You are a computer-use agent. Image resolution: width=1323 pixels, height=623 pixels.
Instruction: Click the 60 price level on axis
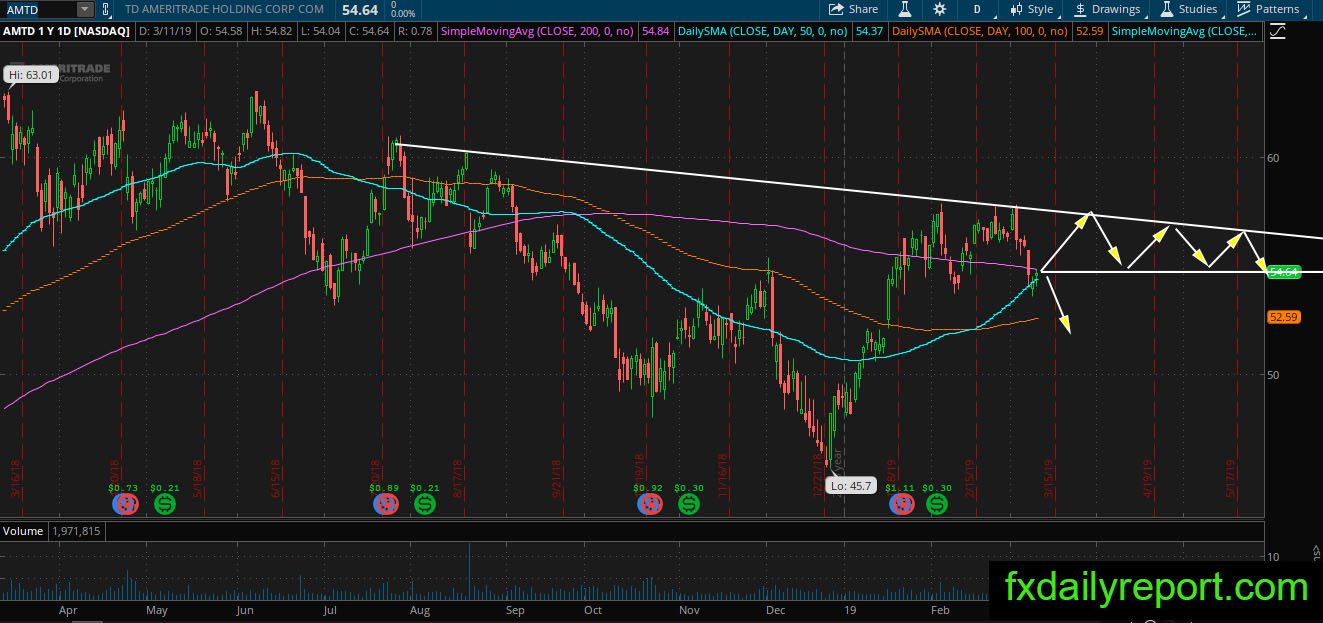tap(1273, 158)
